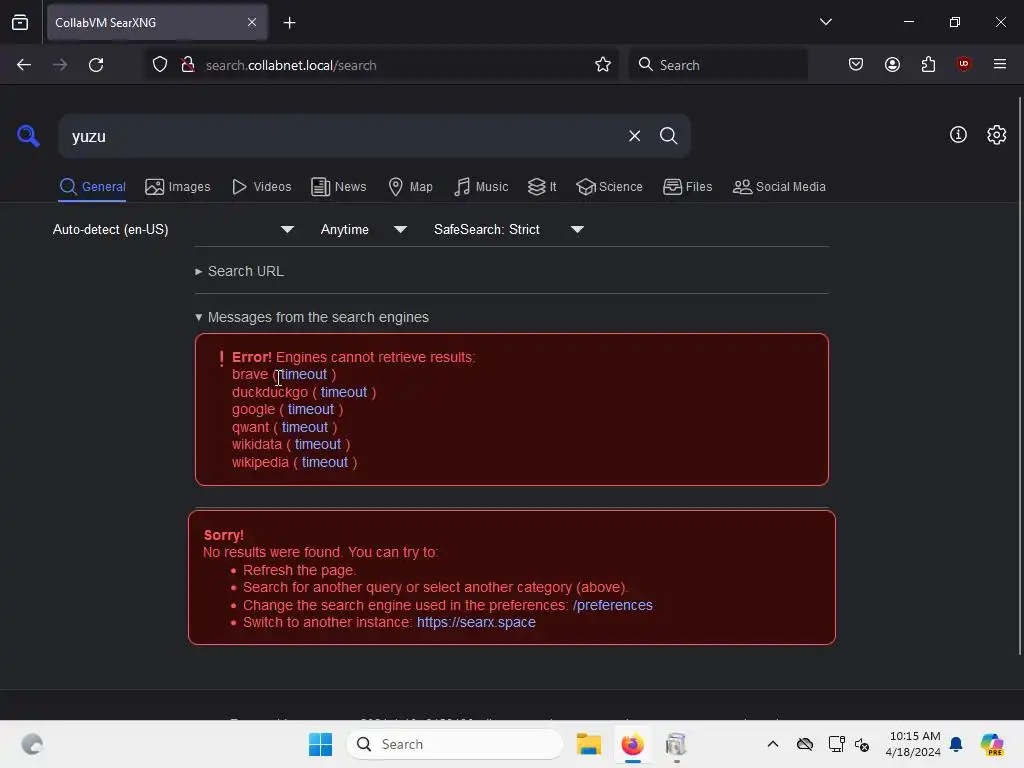
Task: Open Firefox application menu
Action: pyautogui.click(x=999, y=64)
